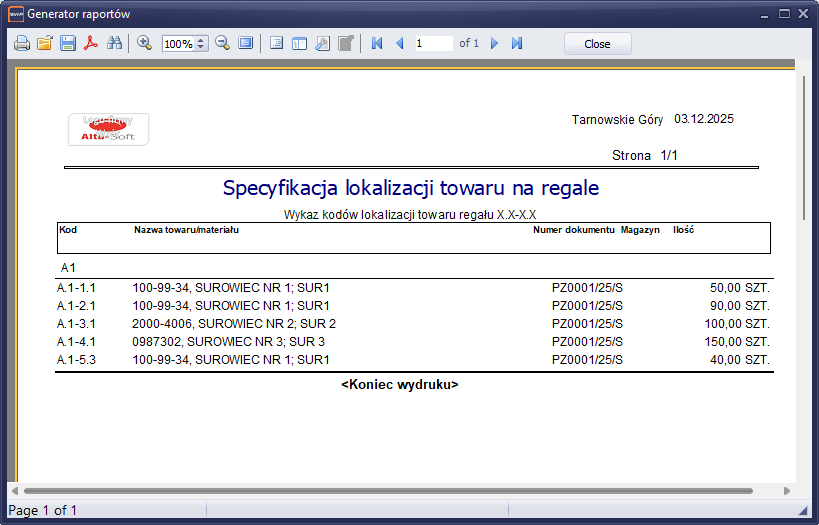Open the Find binoculars tool
This screenshot has height=525, width=819.
point(114,44)
